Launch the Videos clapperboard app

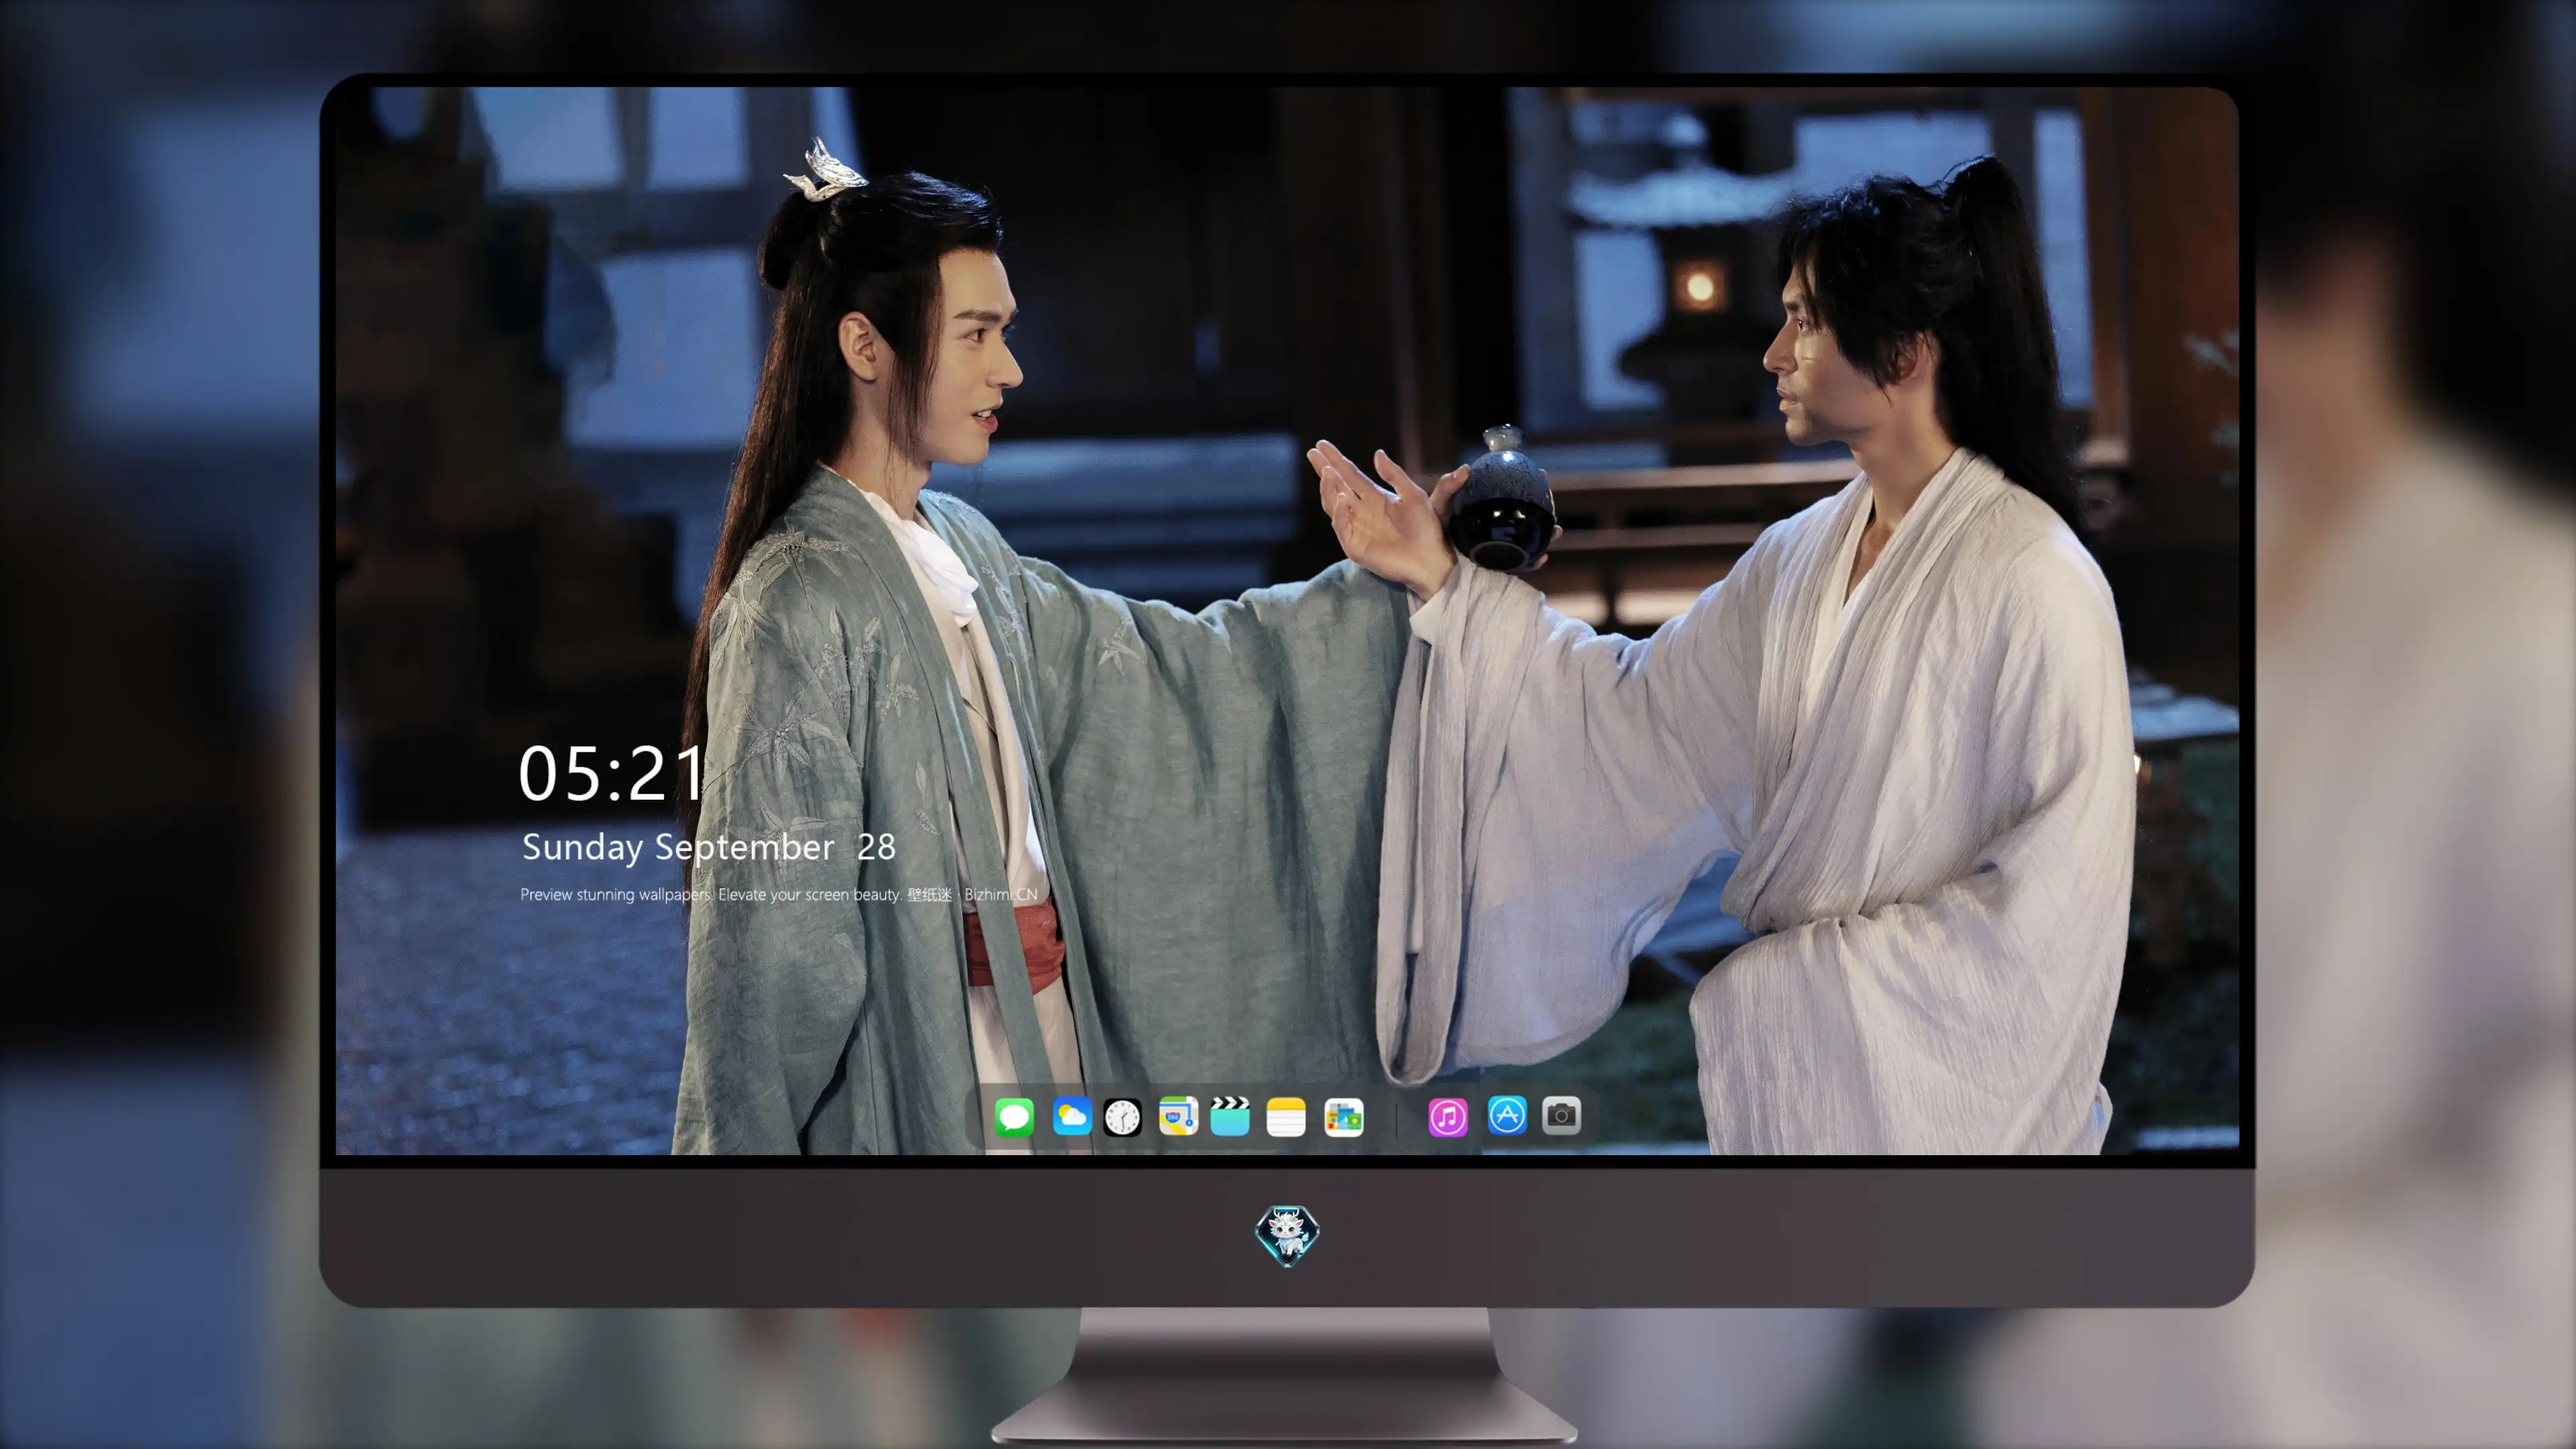click(1230, 1116)
